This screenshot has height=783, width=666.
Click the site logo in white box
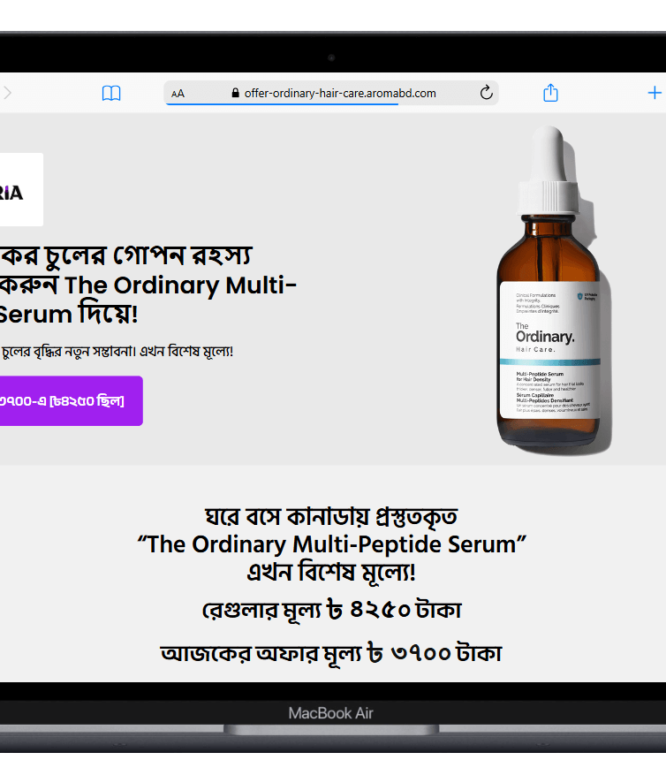click(21, 189)
